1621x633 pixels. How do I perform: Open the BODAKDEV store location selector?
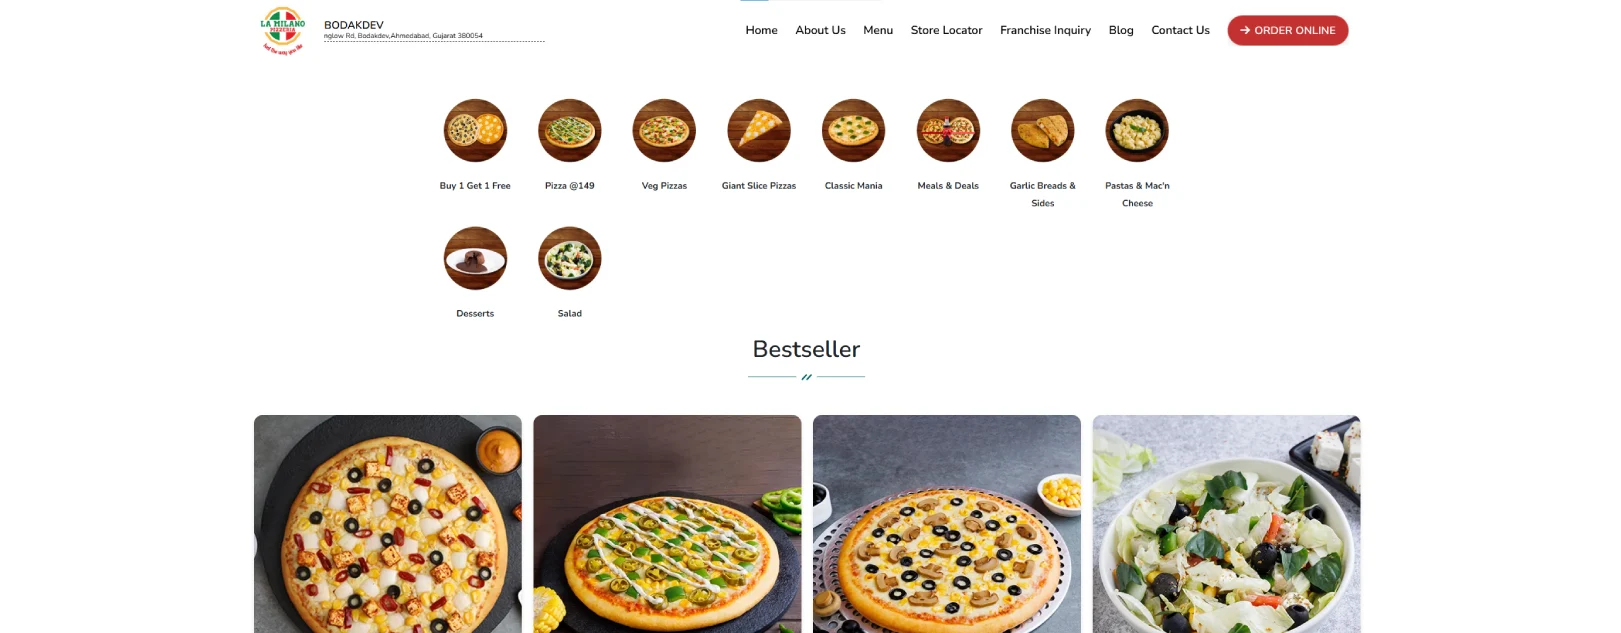434,31
